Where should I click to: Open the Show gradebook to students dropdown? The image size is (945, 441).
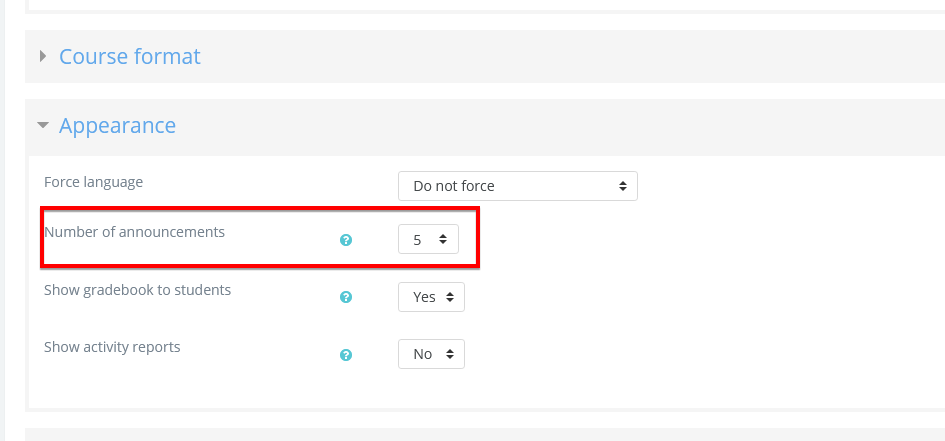431,297
